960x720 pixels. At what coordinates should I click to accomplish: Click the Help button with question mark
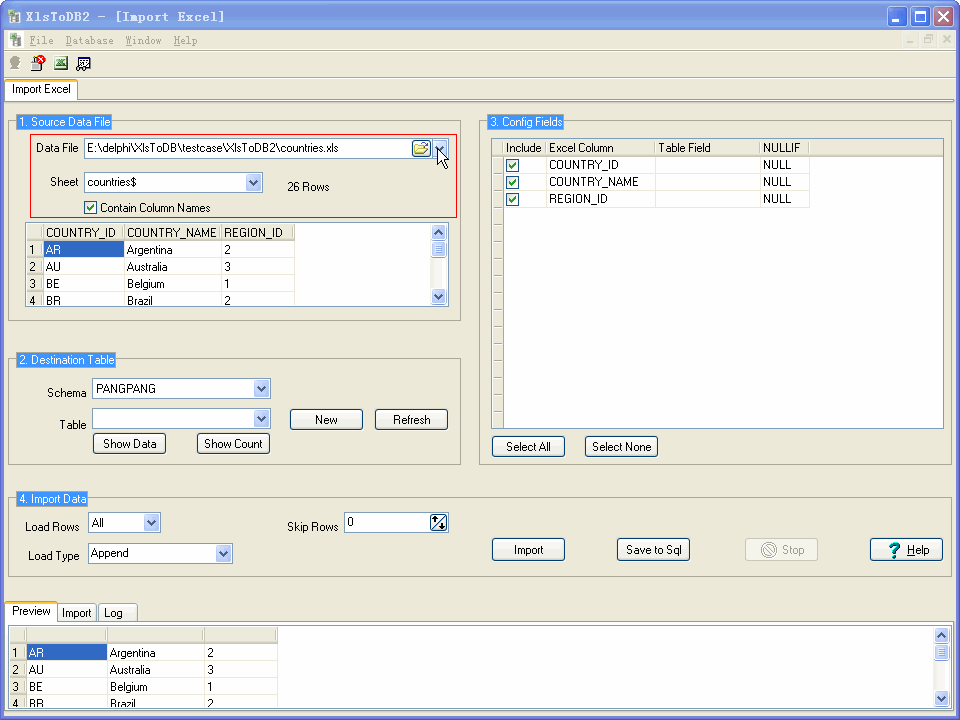pos(906,550)
